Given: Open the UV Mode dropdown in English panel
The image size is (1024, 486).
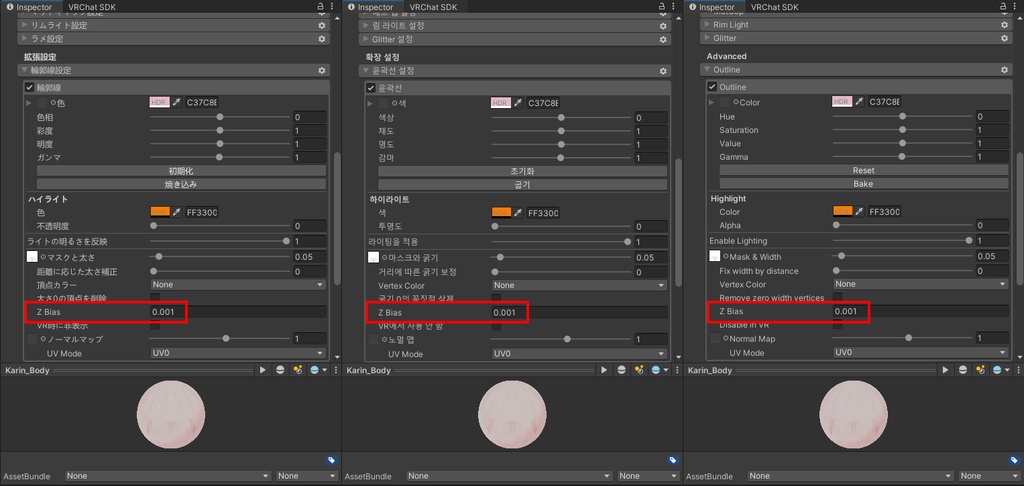Looking at the screenshot, I should click(x=921, y=353).
